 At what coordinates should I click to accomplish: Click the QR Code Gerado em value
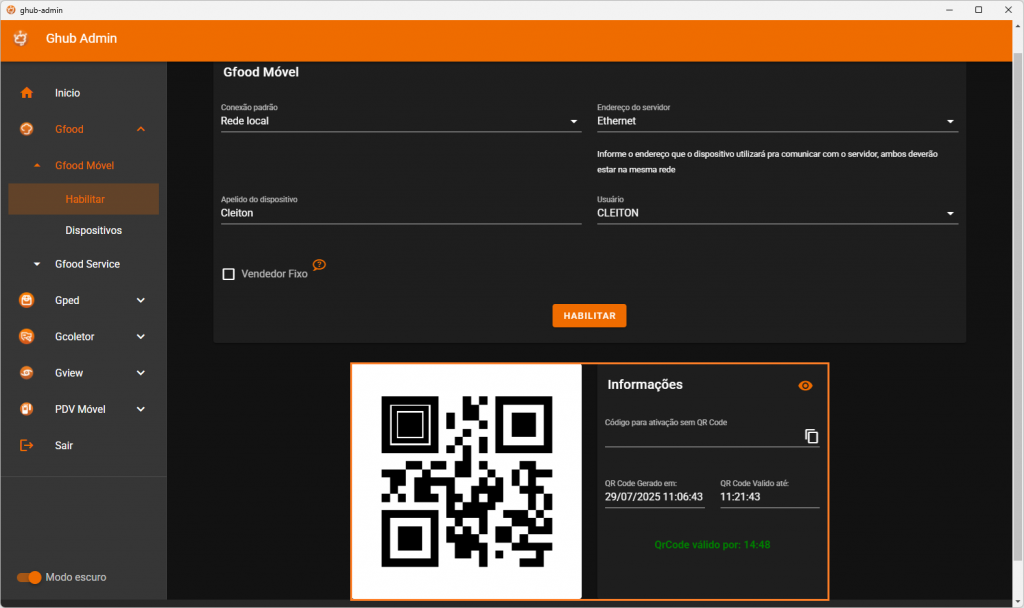tap(654, 497)
